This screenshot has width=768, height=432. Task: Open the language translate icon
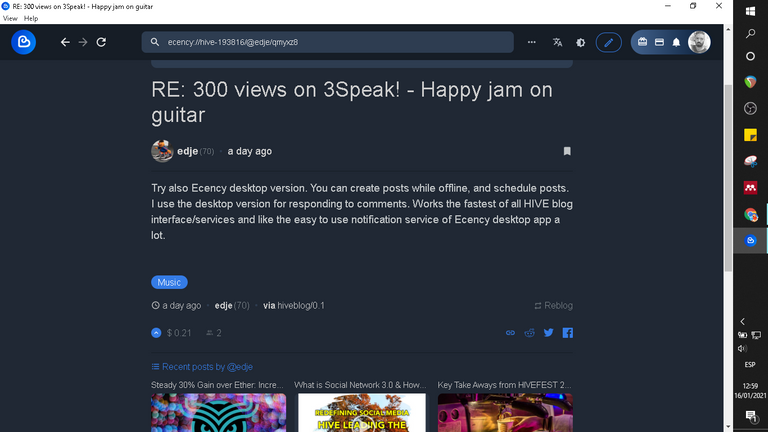pyautogui.click(x=557, y=42)
